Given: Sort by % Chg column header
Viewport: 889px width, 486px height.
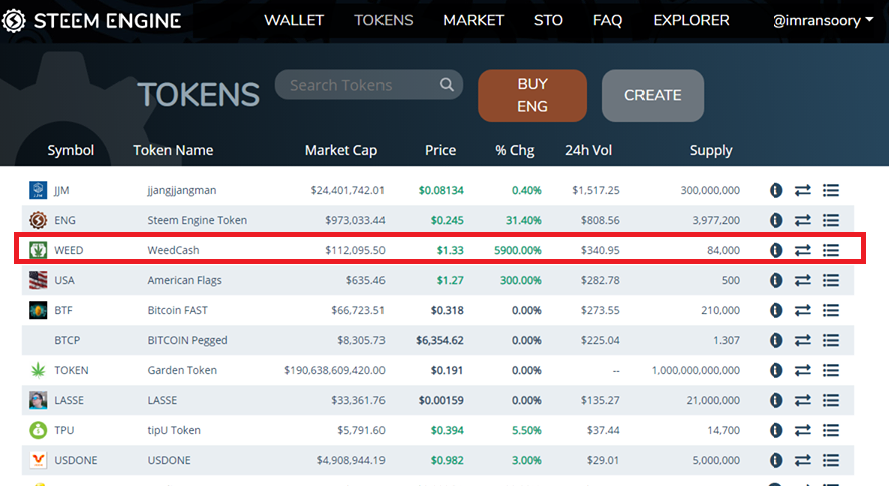Looking at the screenshot, I should tap(514, 150).
